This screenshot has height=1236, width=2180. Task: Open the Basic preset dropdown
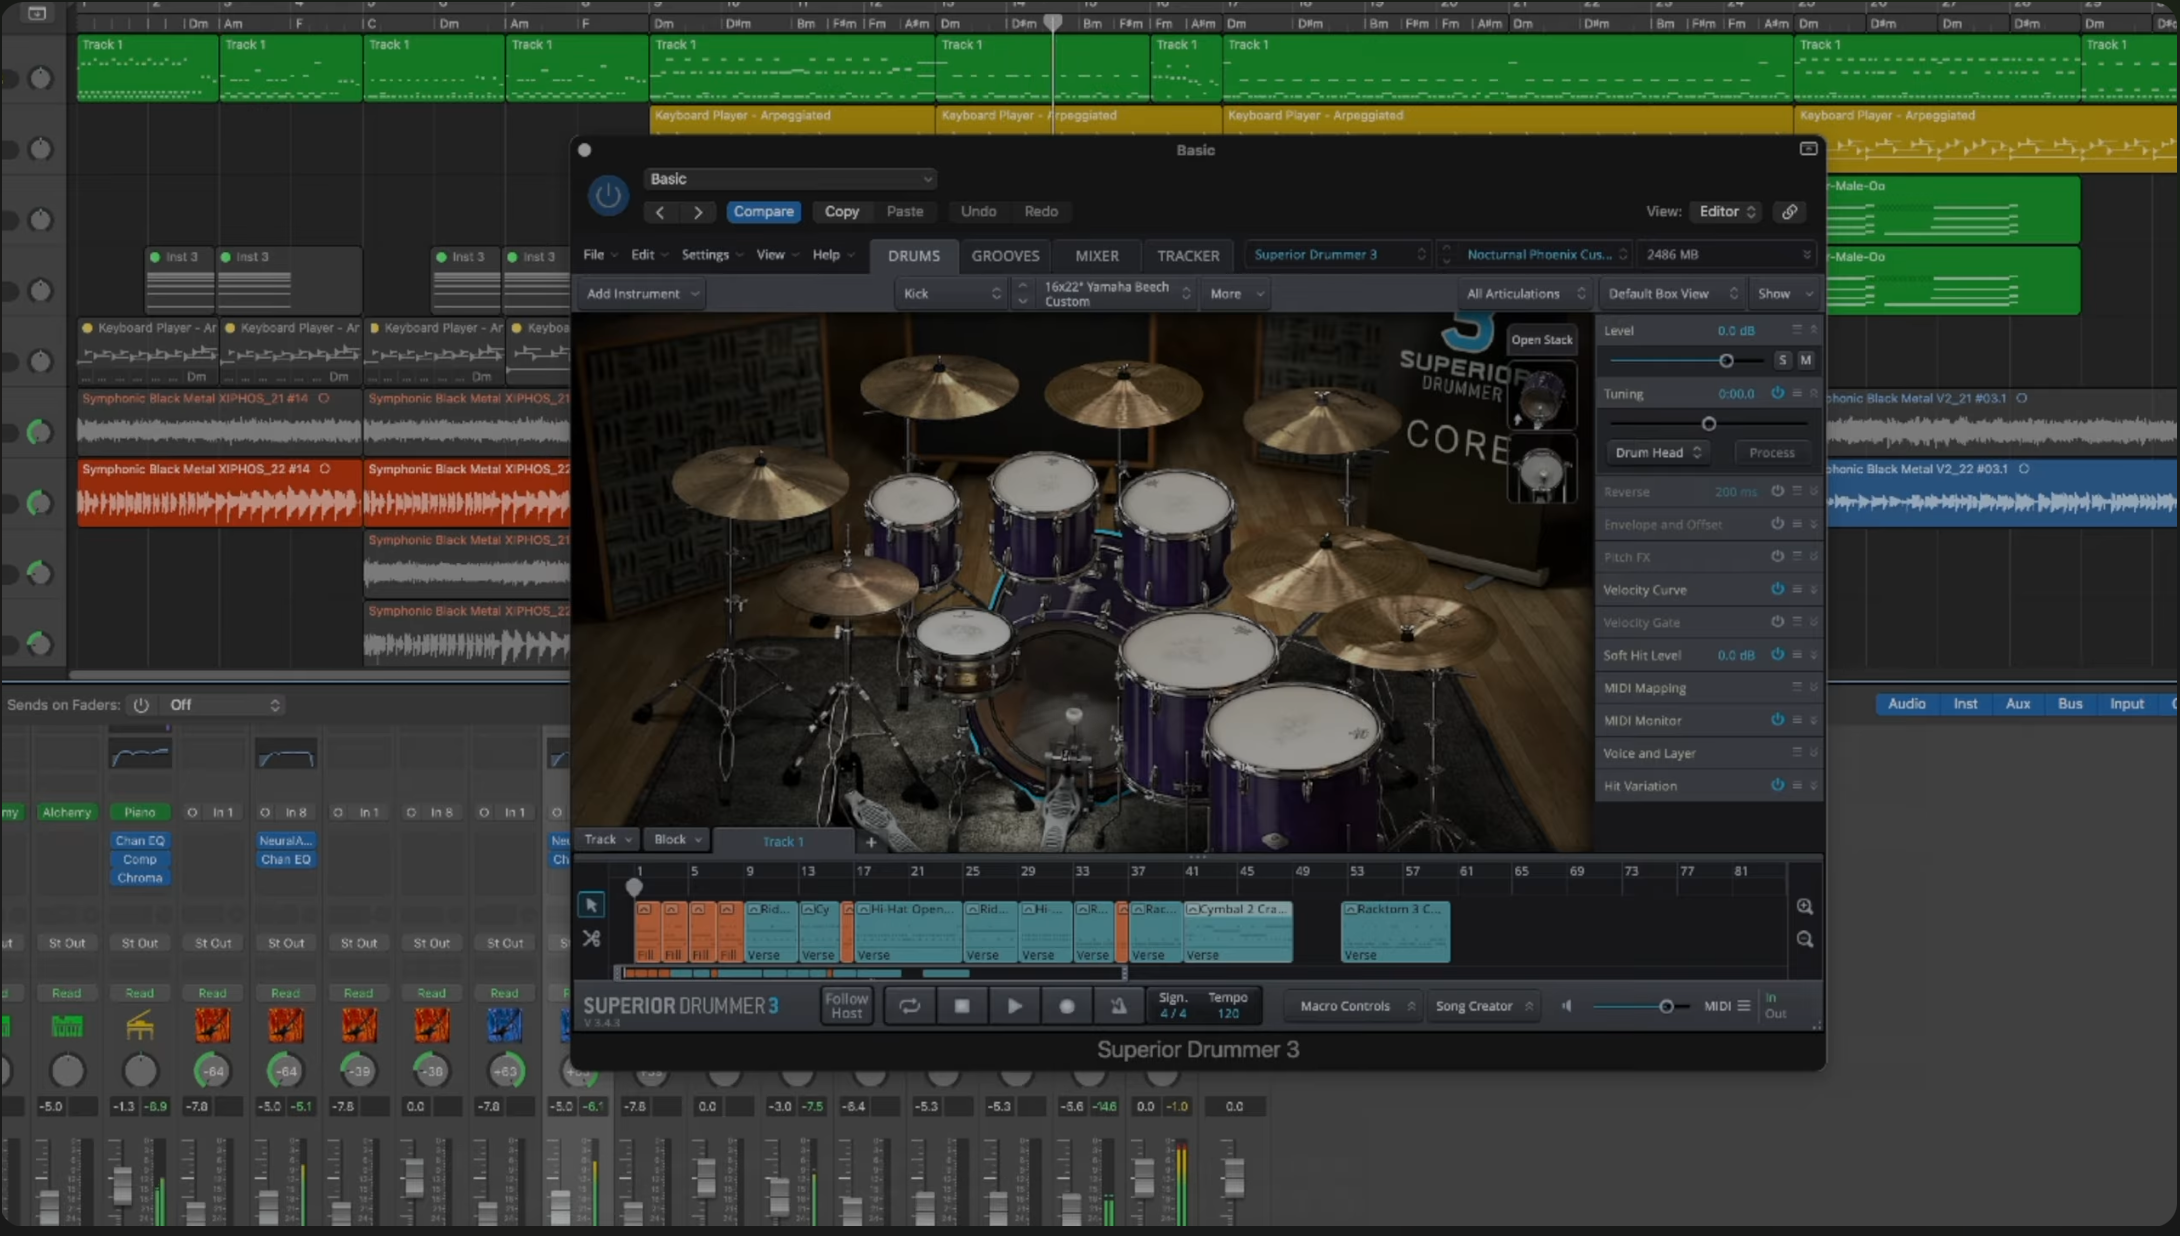(790, 179)
